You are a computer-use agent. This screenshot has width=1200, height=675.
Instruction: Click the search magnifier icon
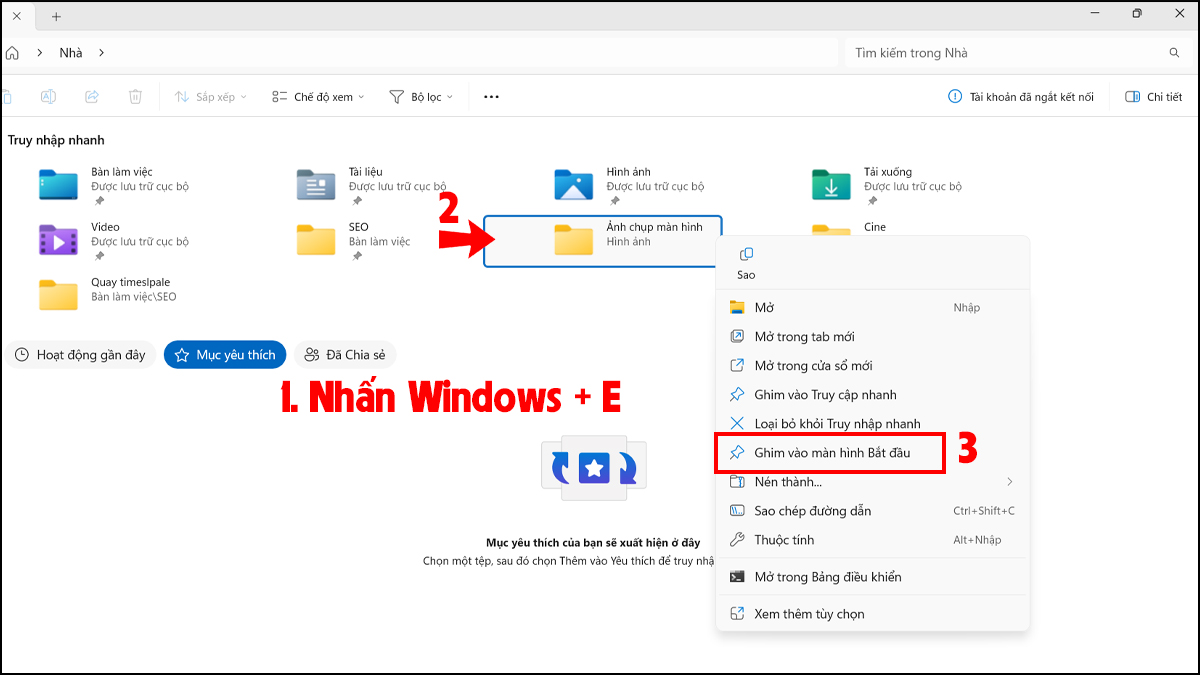coord(1174,53)
